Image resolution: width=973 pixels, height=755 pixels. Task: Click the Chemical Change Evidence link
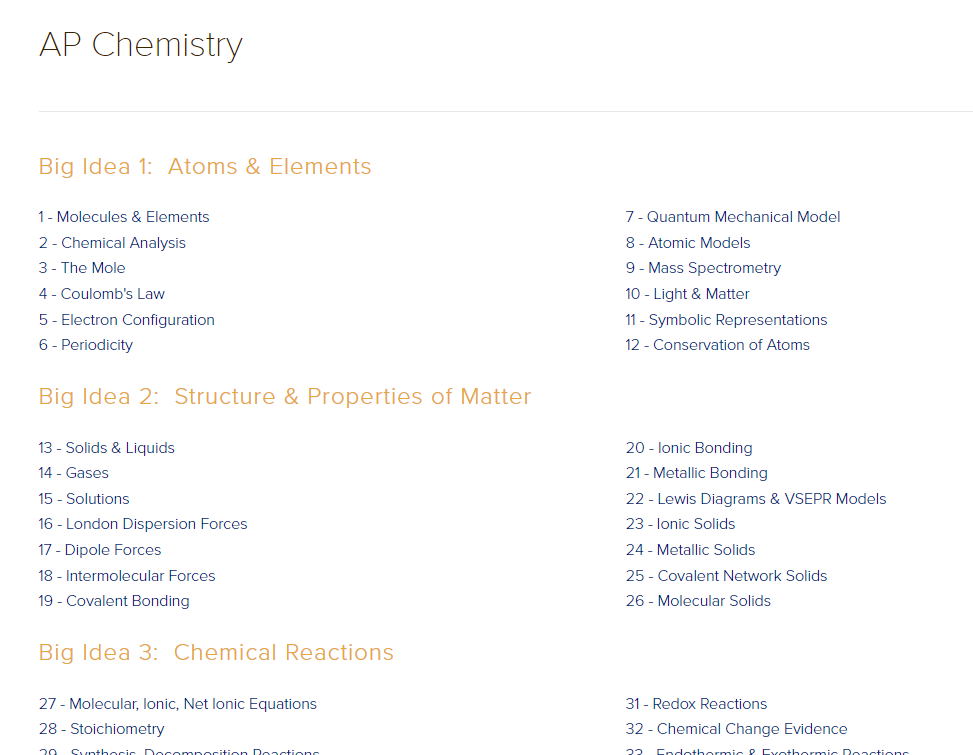[737, 729]
